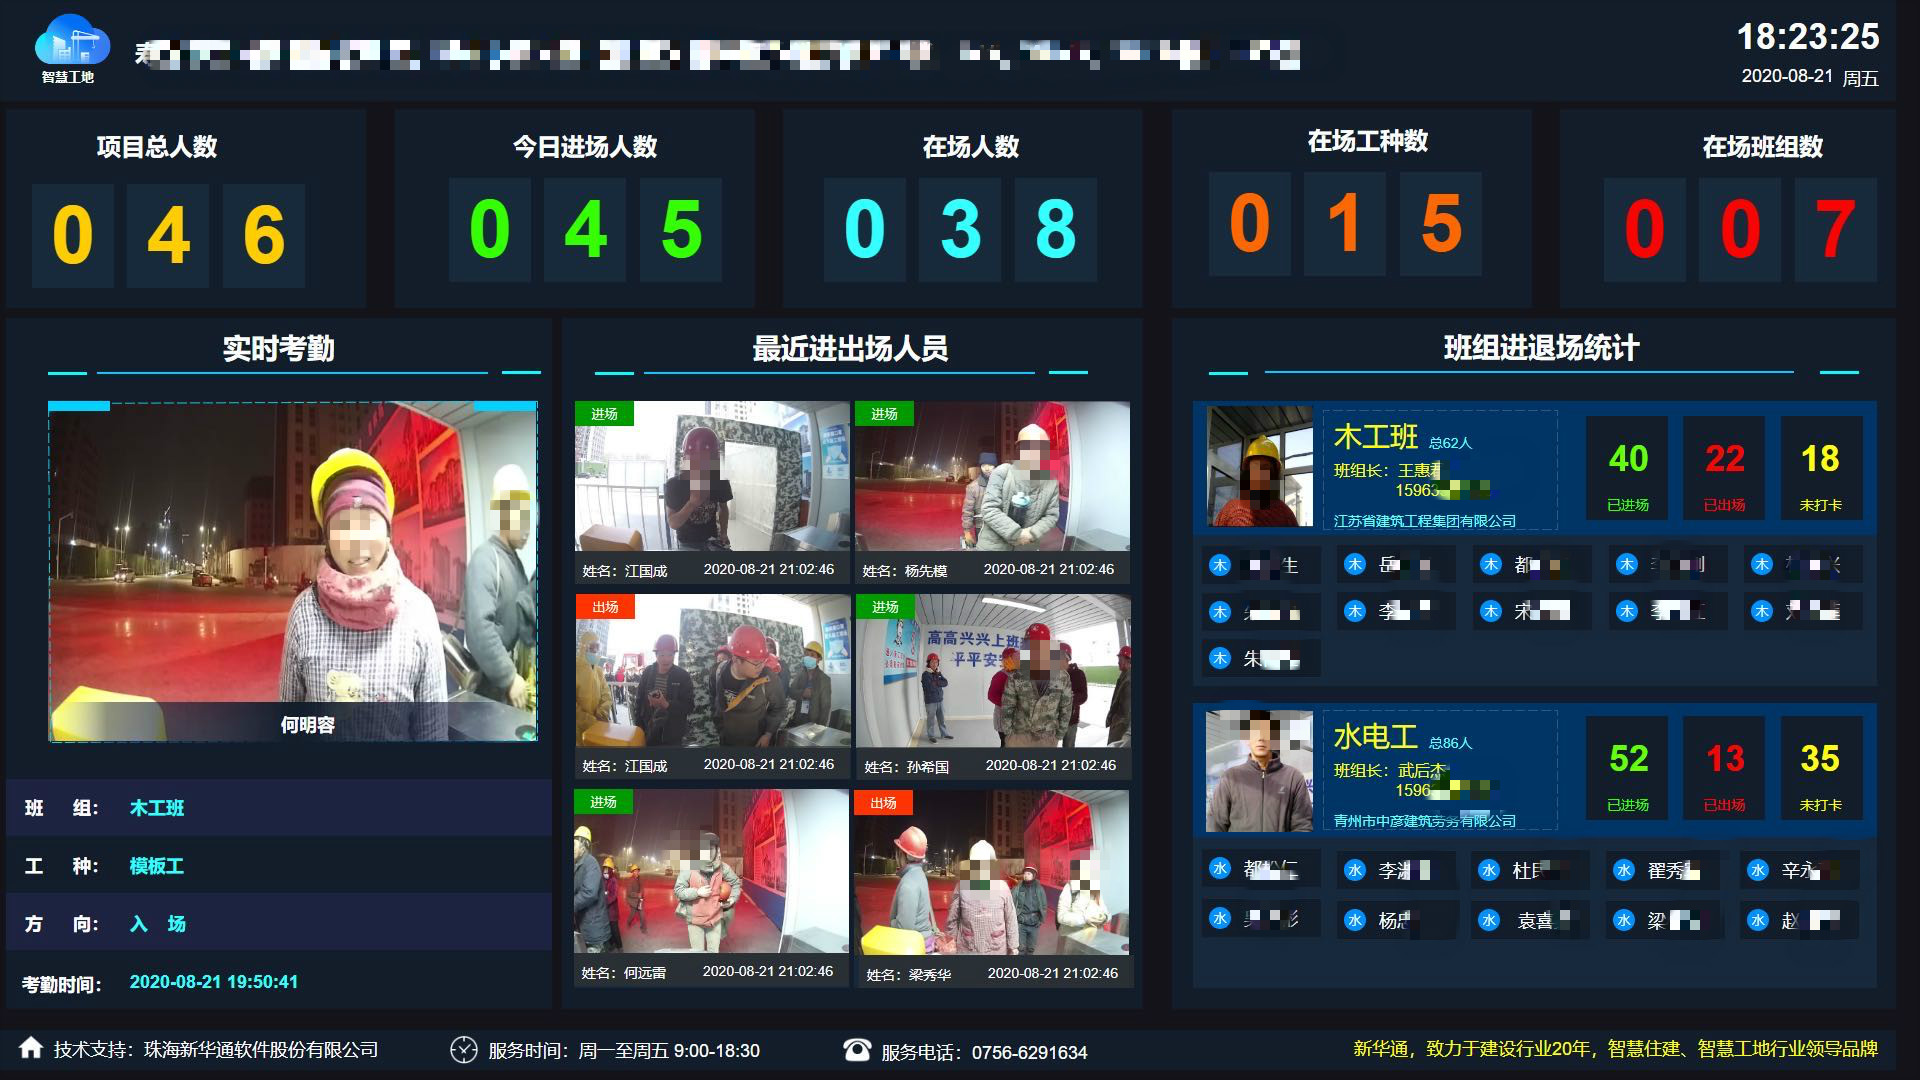Open 孙希国 entry photo thumbnail

coord(993,671)
